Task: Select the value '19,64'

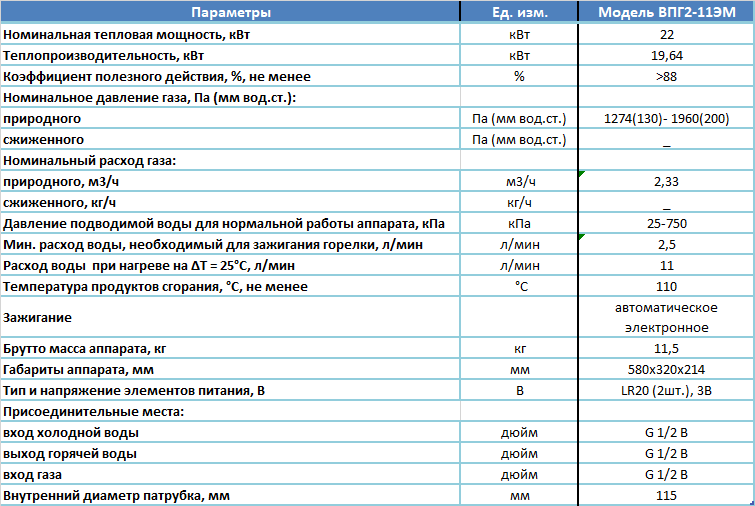Action: (666, 55)
